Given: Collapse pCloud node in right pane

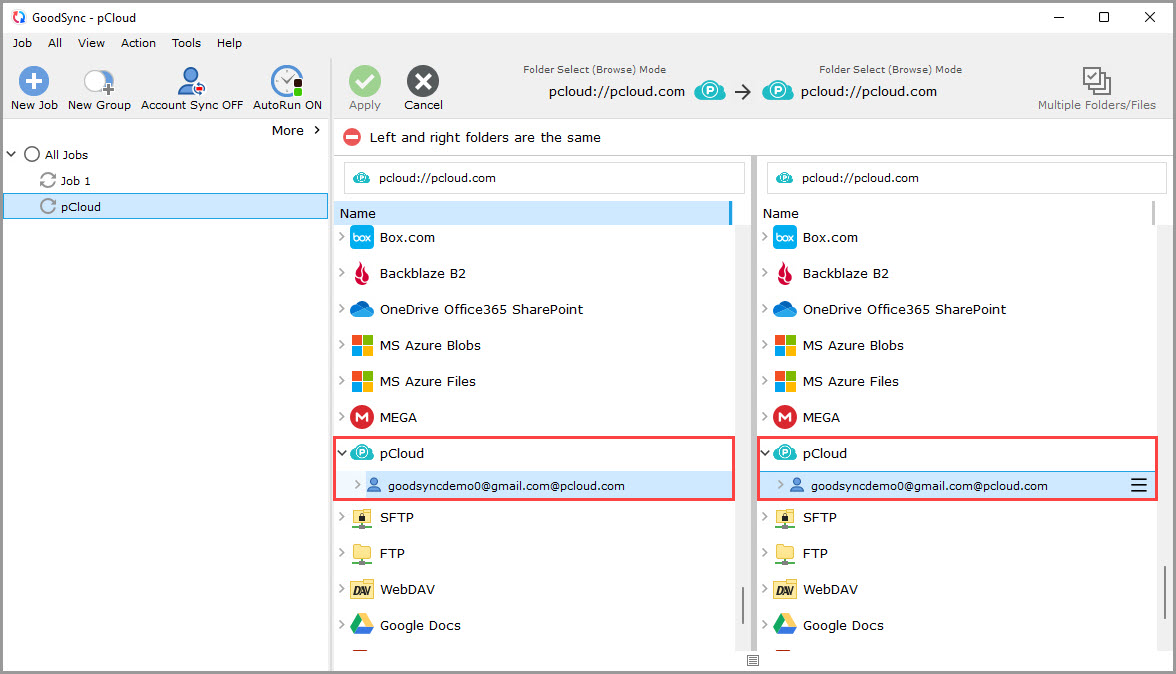Looking at the screenshot, I should pos(765,453).
